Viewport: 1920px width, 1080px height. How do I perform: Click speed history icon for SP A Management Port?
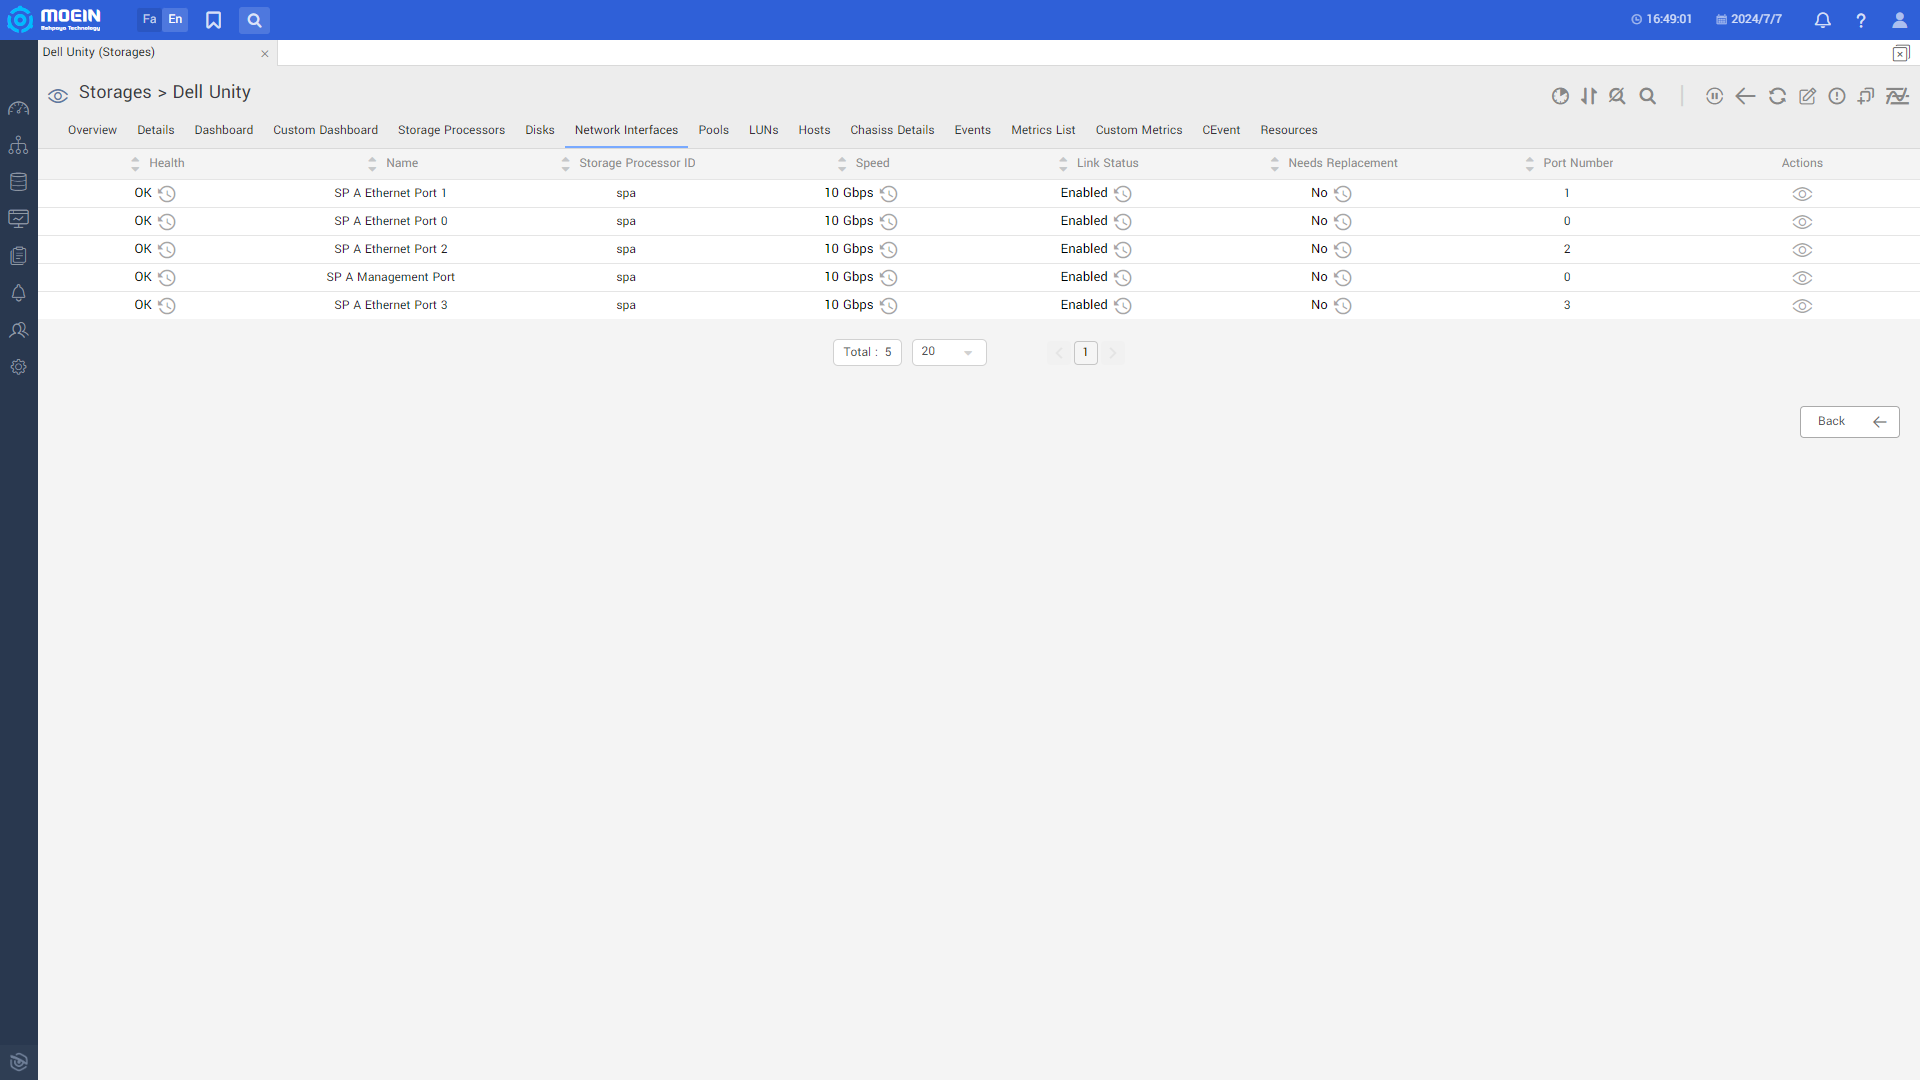[889, 278]
